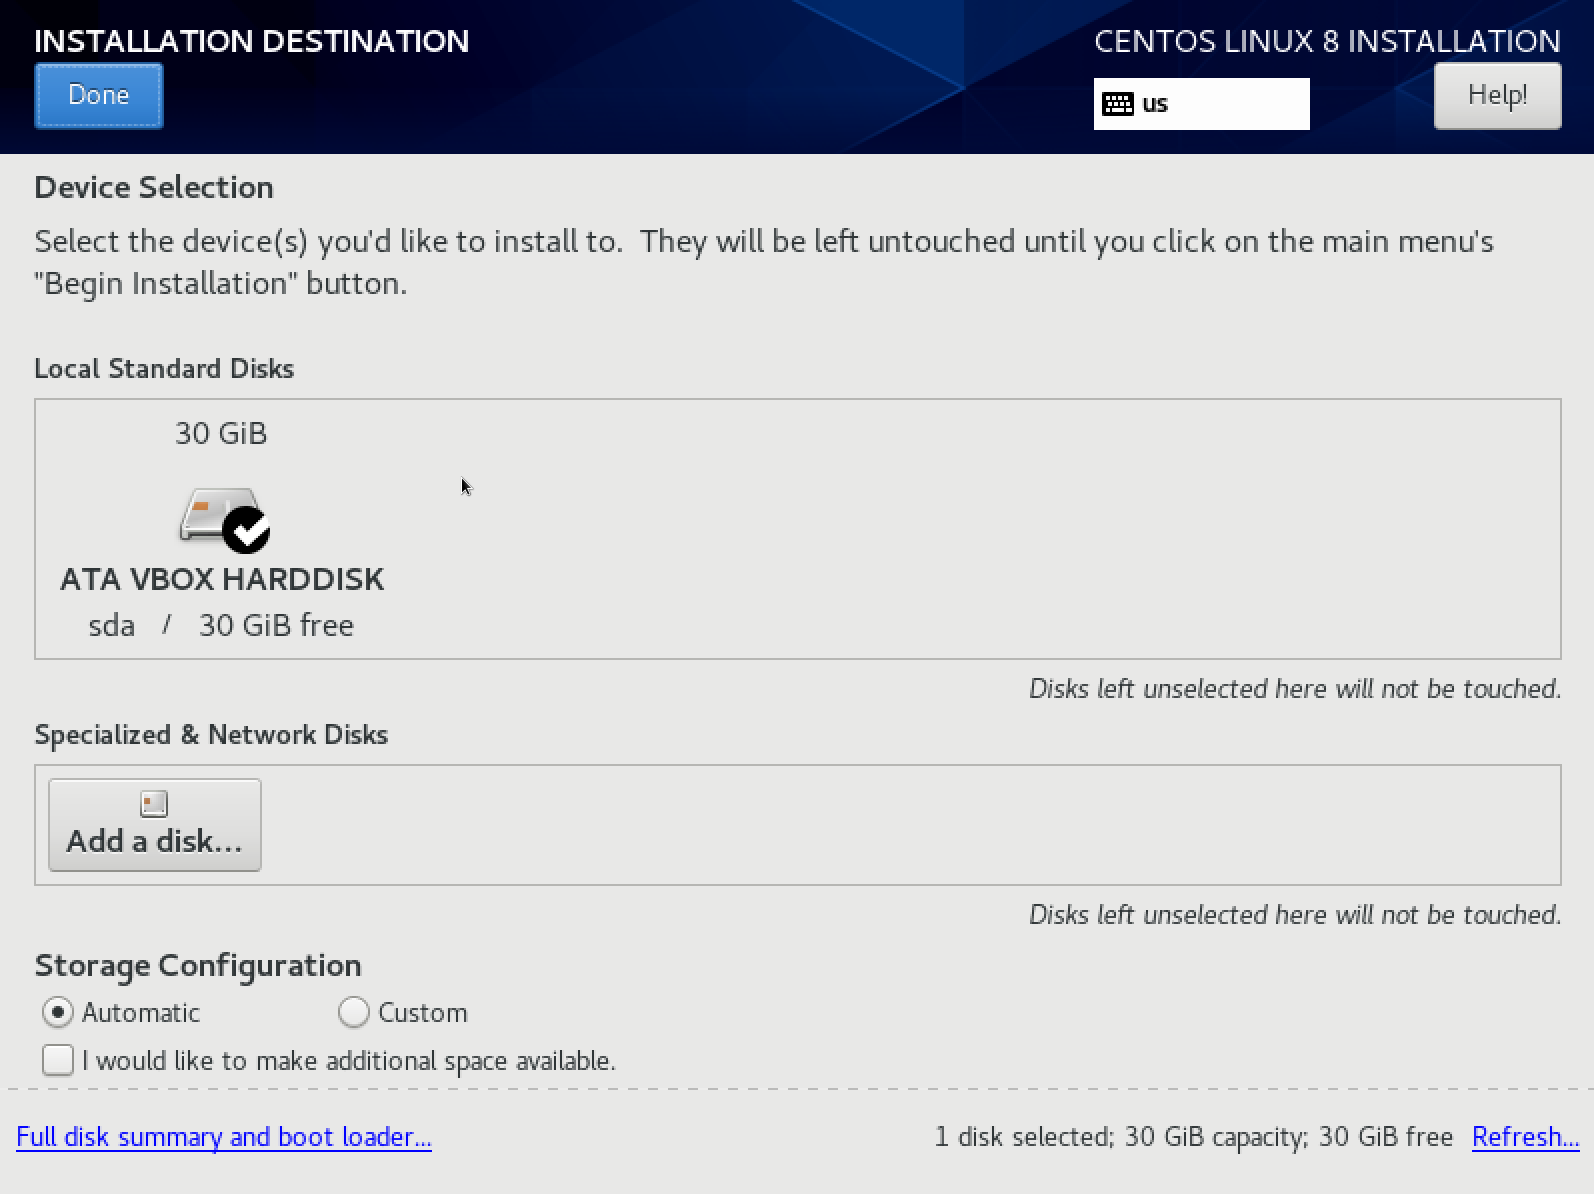Open Full disk summary and boot loader link
1594x1194 pixels.
224,1137
